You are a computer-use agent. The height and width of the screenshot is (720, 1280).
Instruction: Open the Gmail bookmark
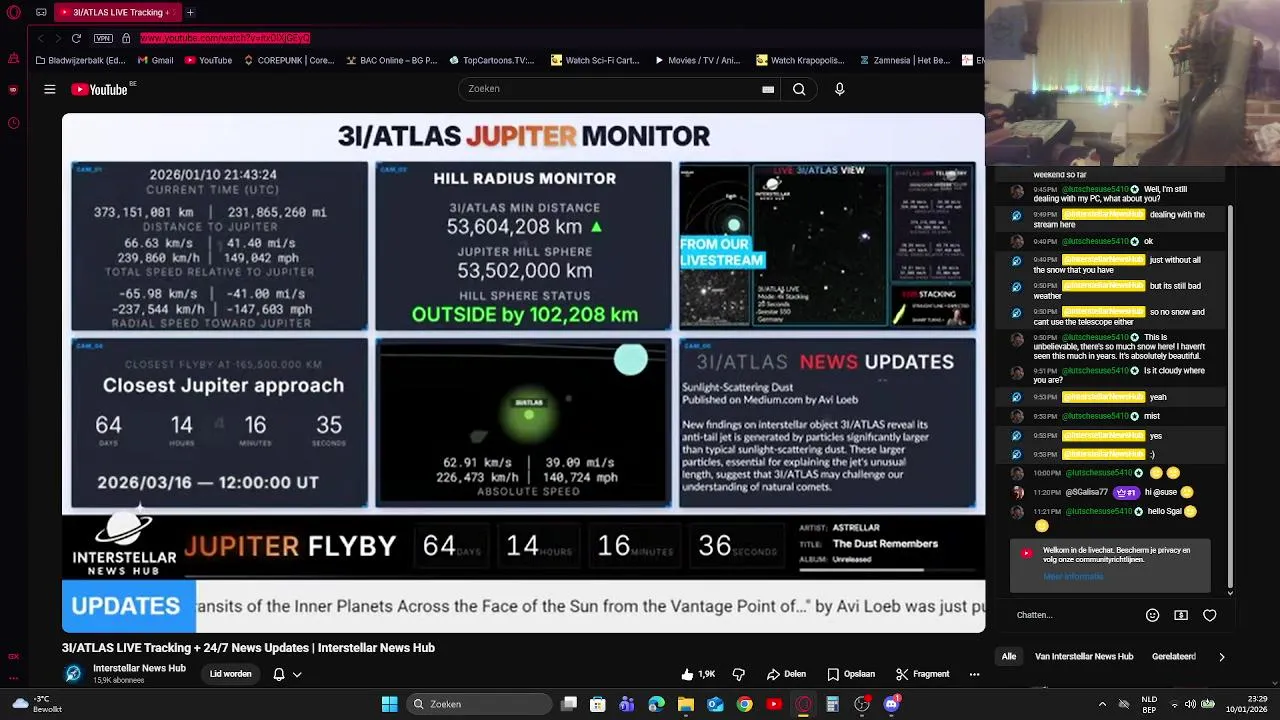pos(155,60)
